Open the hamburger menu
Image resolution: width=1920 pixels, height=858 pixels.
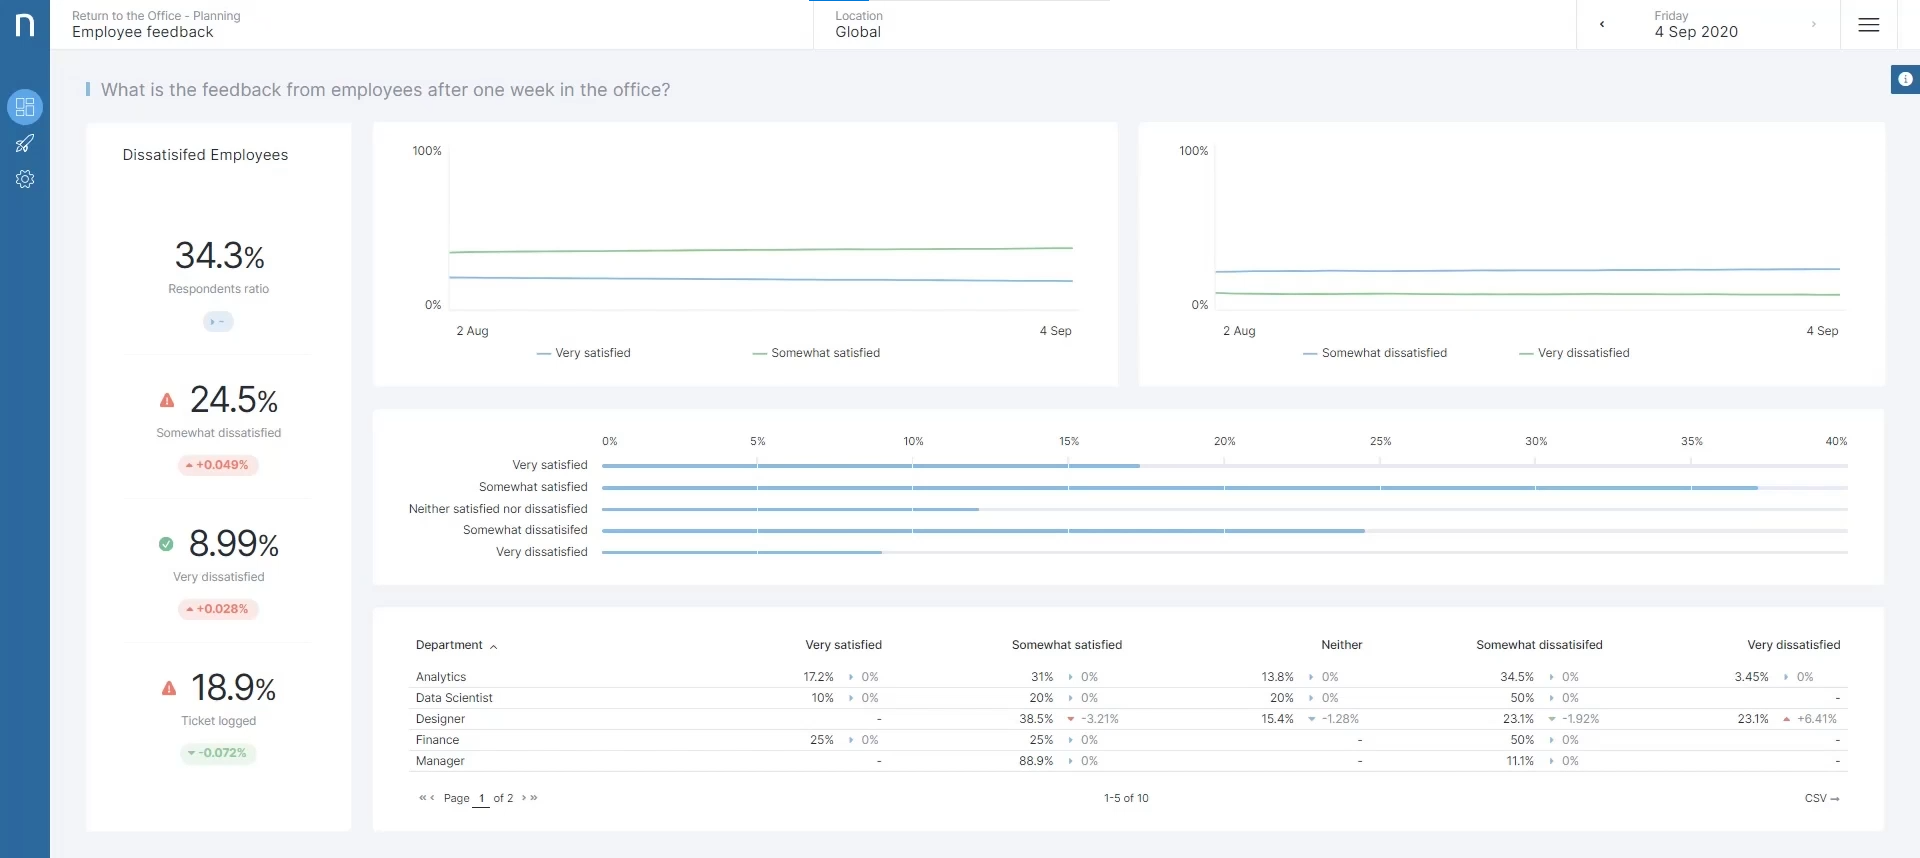coord(1868,25)
